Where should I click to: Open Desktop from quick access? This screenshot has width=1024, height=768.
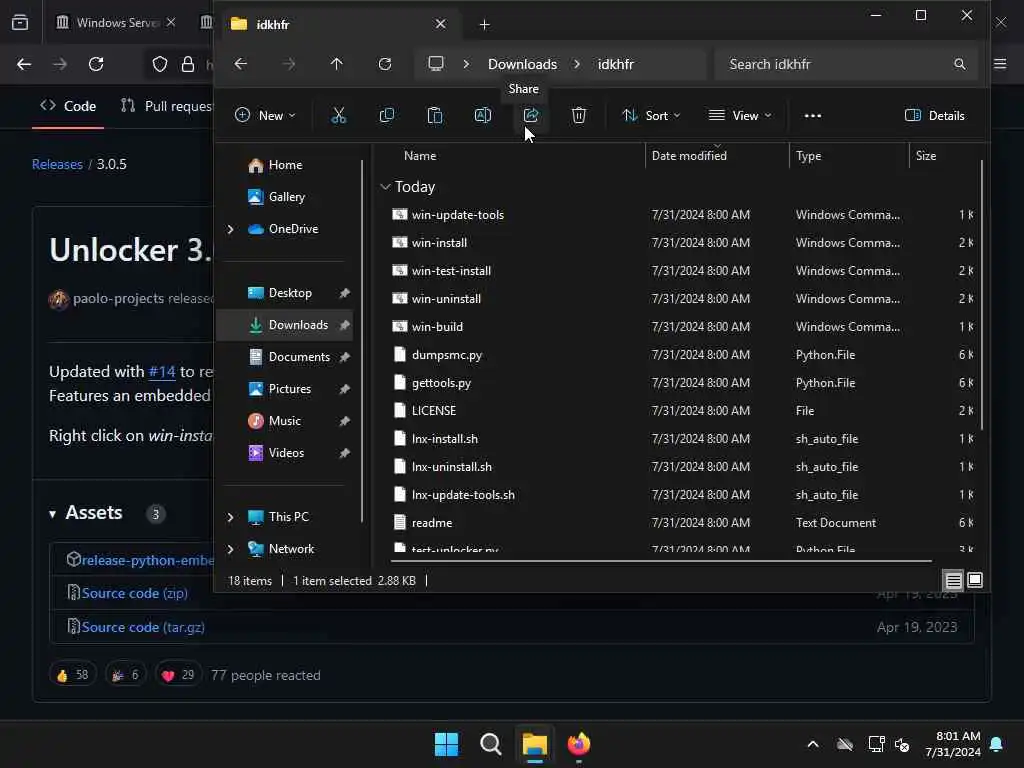pyautogui.click(x=285, y=293)
